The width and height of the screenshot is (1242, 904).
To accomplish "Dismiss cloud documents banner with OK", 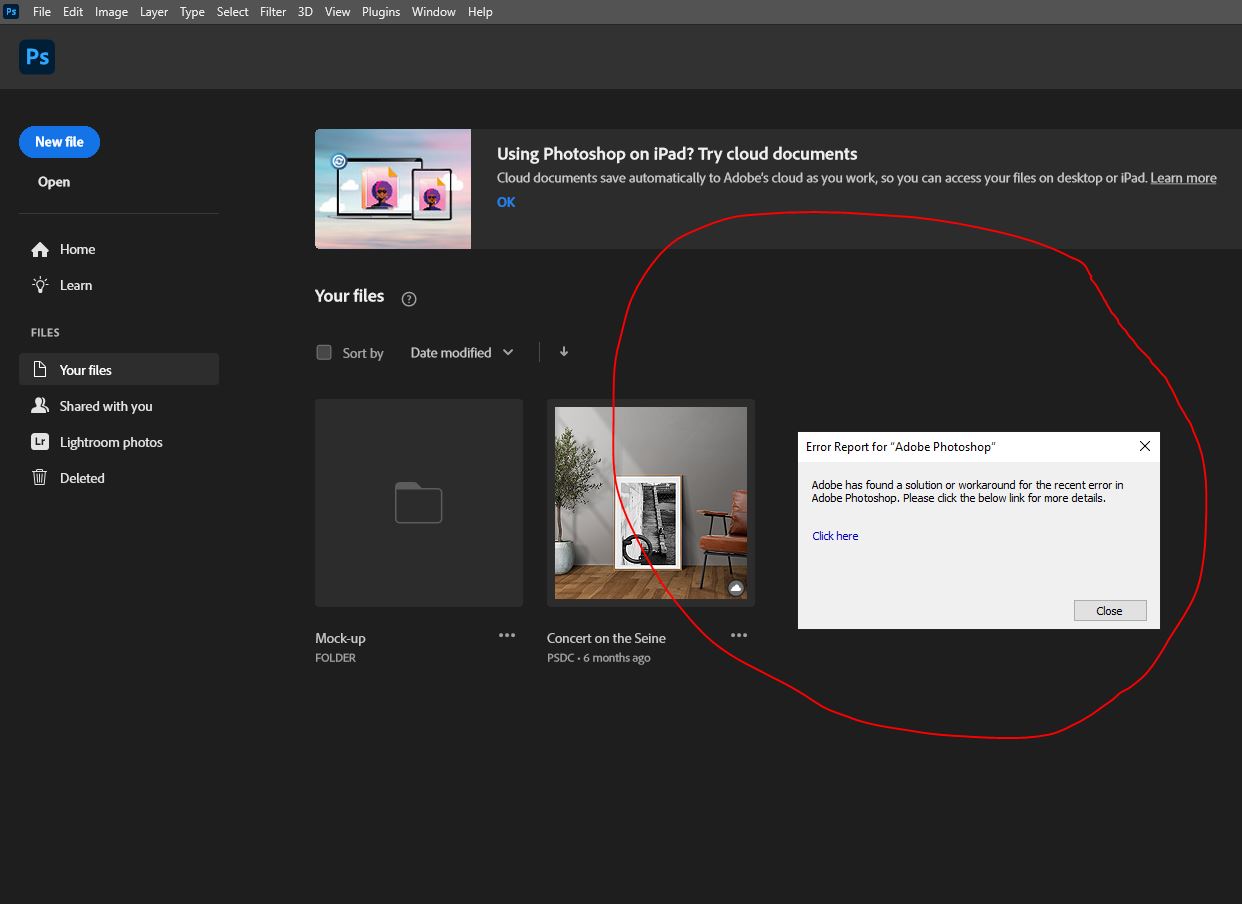I will [x=506, y=202].
